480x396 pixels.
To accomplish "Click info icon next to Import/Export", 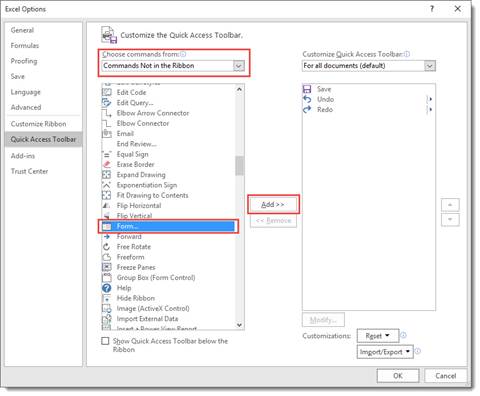I will (x=418, y=351).
